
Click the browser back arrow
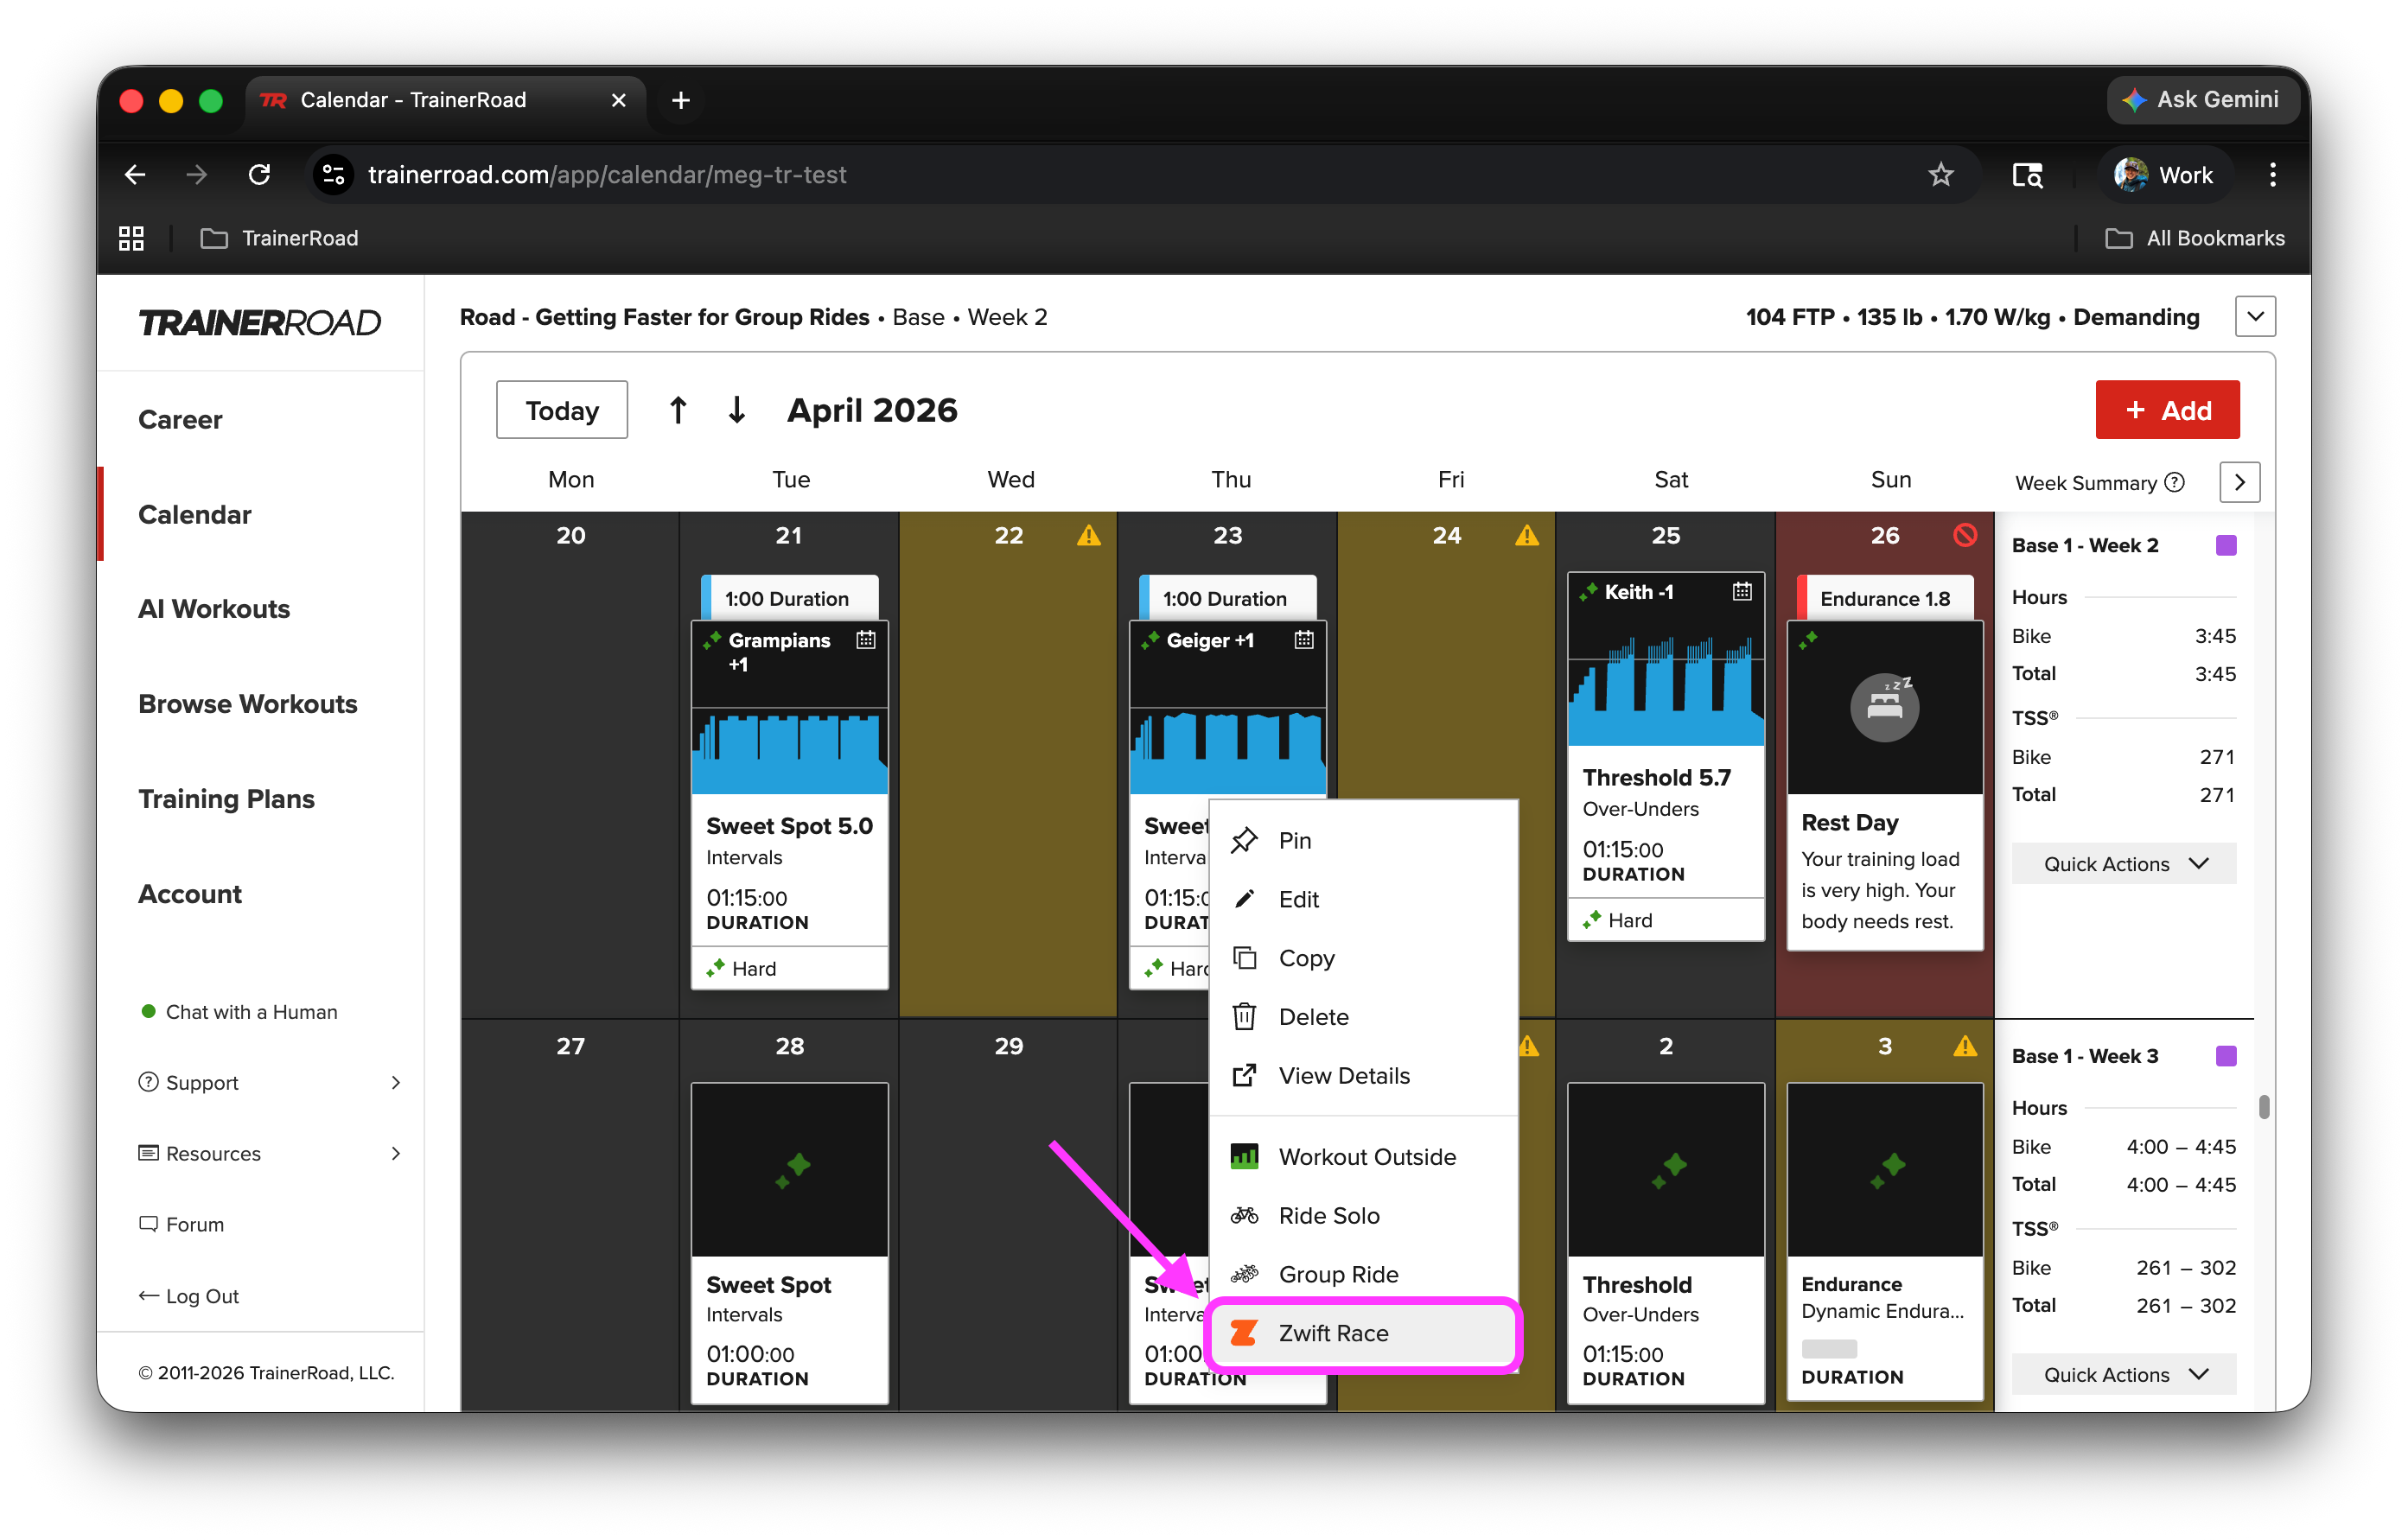click(x=135, y=175)
